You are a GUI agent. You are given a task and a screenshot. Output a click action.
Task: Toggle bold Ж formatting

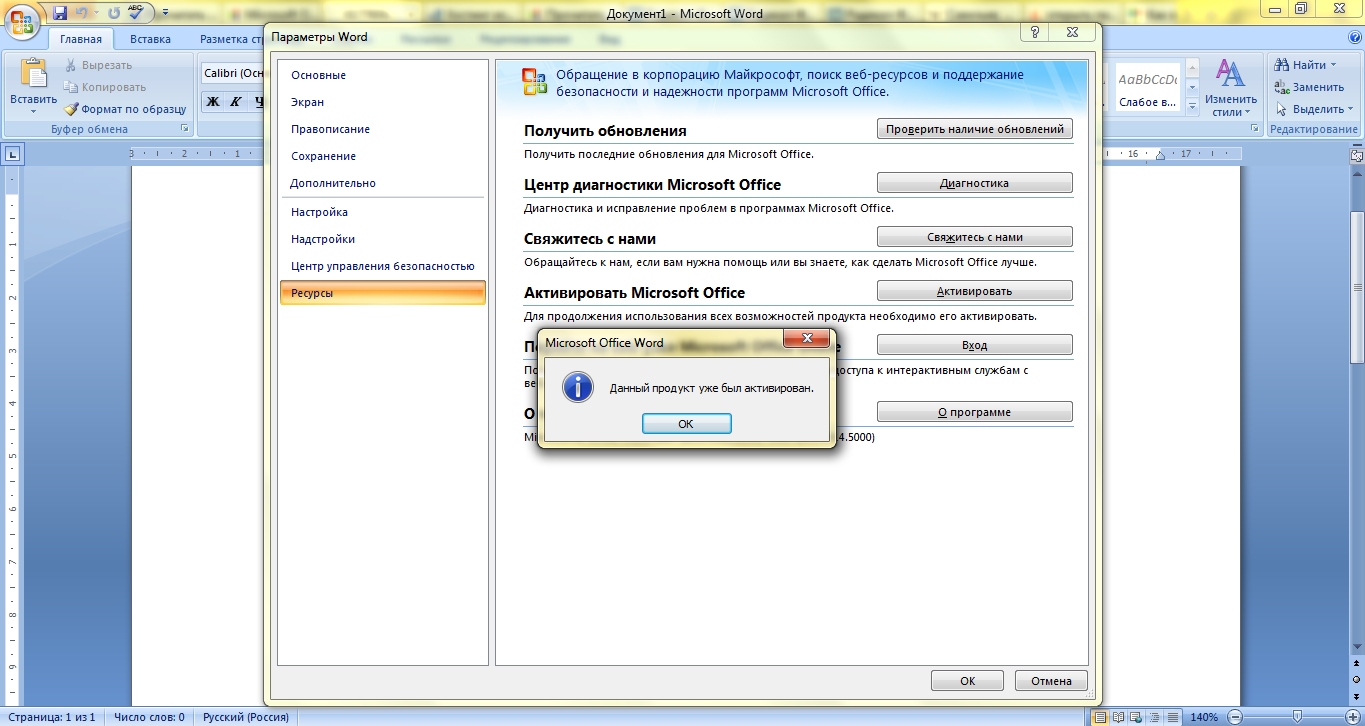point(213,101)
